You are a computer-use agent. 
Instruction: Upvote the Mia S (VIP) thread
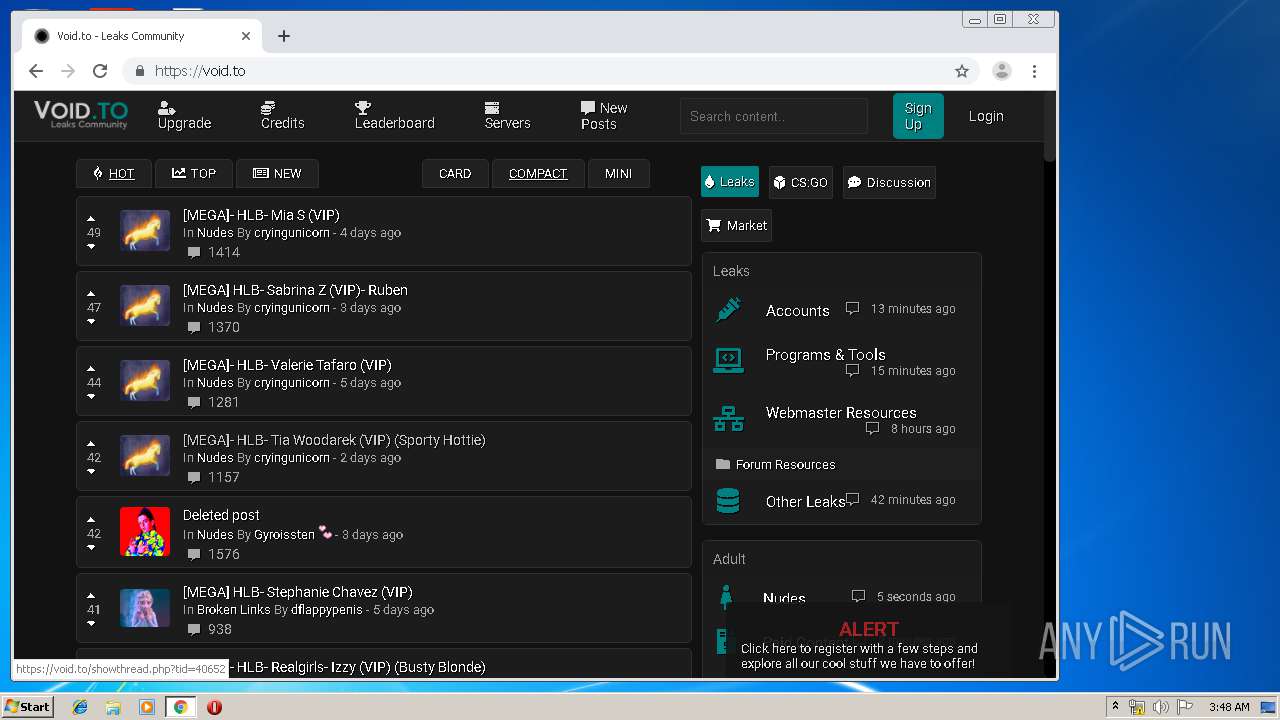(x=91, y=218)
